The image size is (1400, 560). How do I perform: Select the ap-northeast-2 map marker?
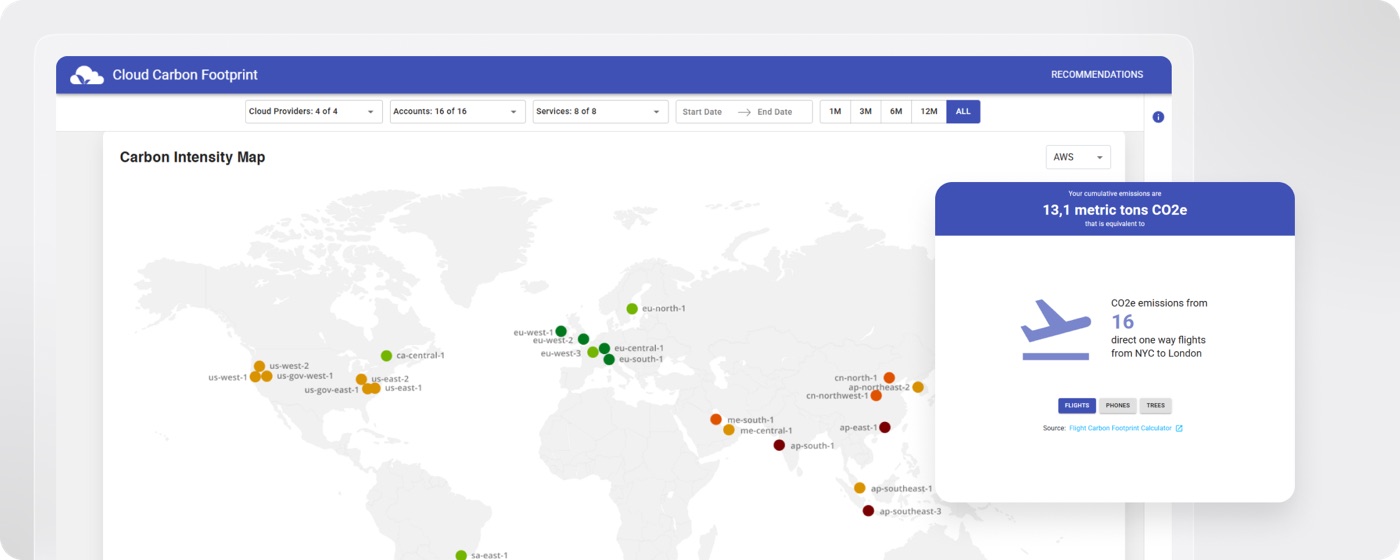pyautogui.click(x=918, y=387)
